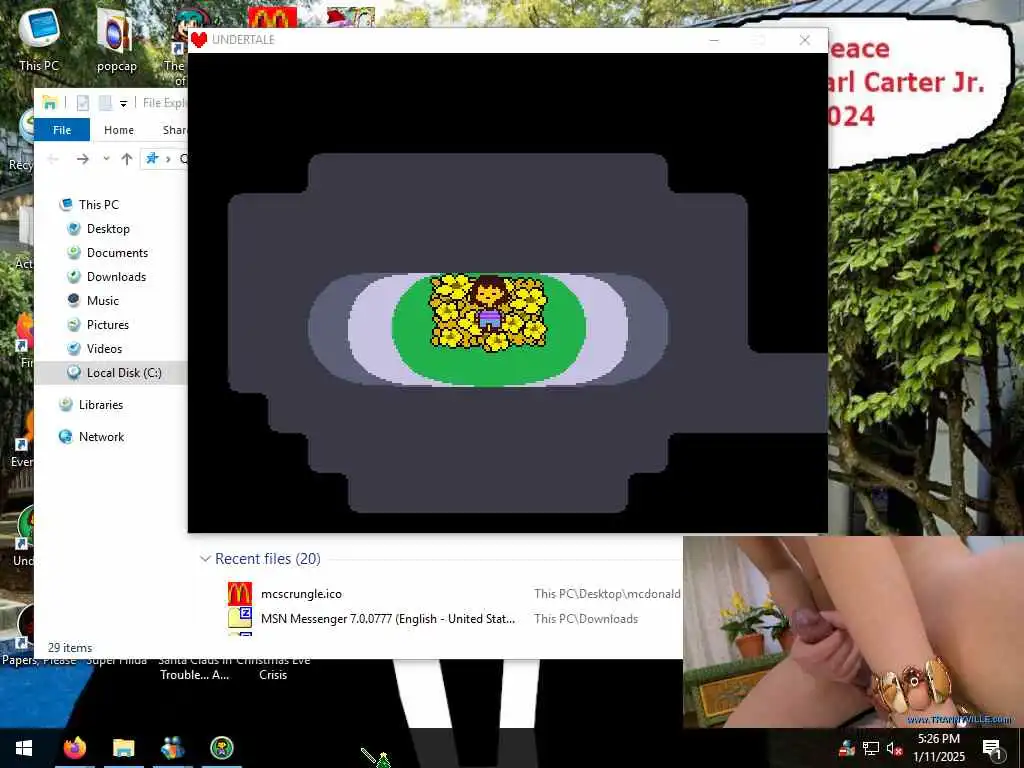This screenshot has height=768, width=1024.
Task: Click Properties icon in Explorer quick access toolbar
Action: 83,103
